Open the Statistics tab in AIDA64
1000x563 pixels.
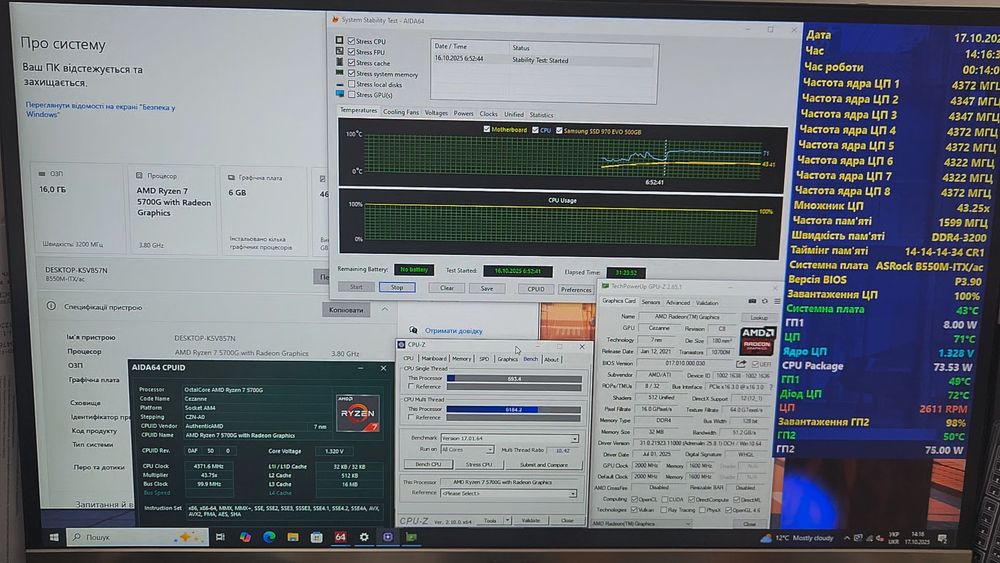541,115
